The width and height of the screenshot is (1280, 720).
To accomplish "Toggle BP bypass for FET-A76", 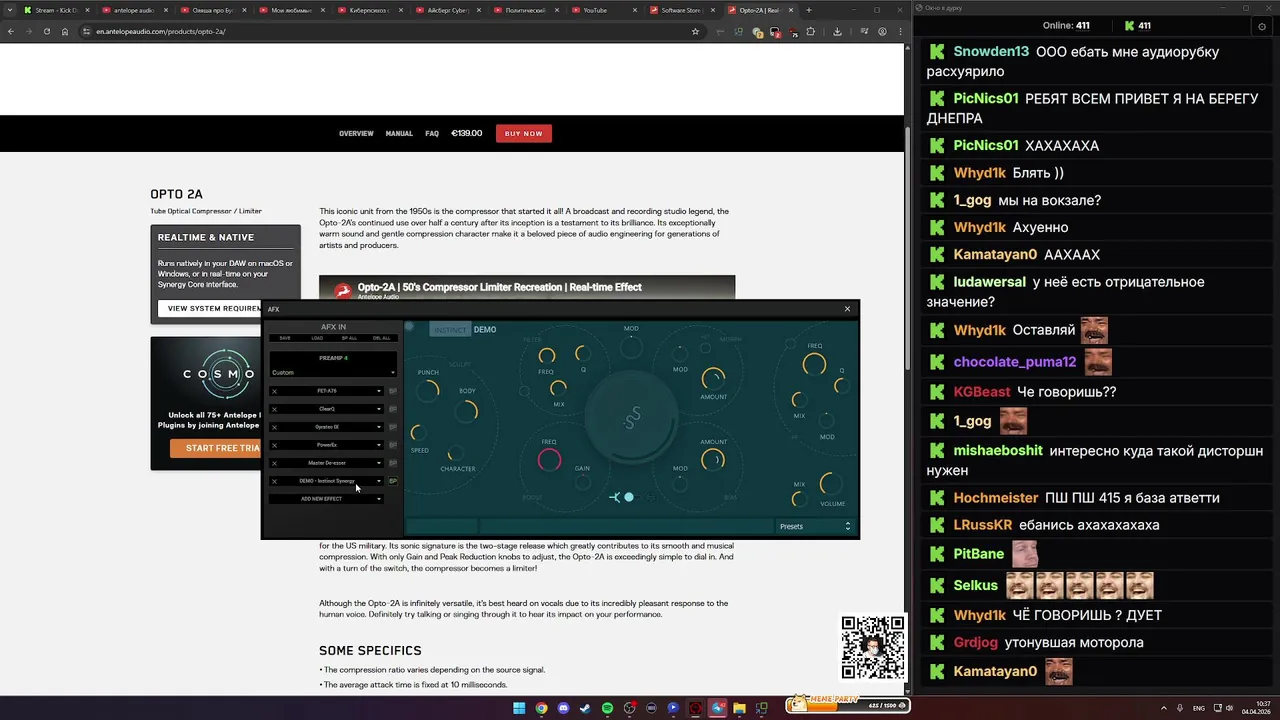I will tap(393, 391).
